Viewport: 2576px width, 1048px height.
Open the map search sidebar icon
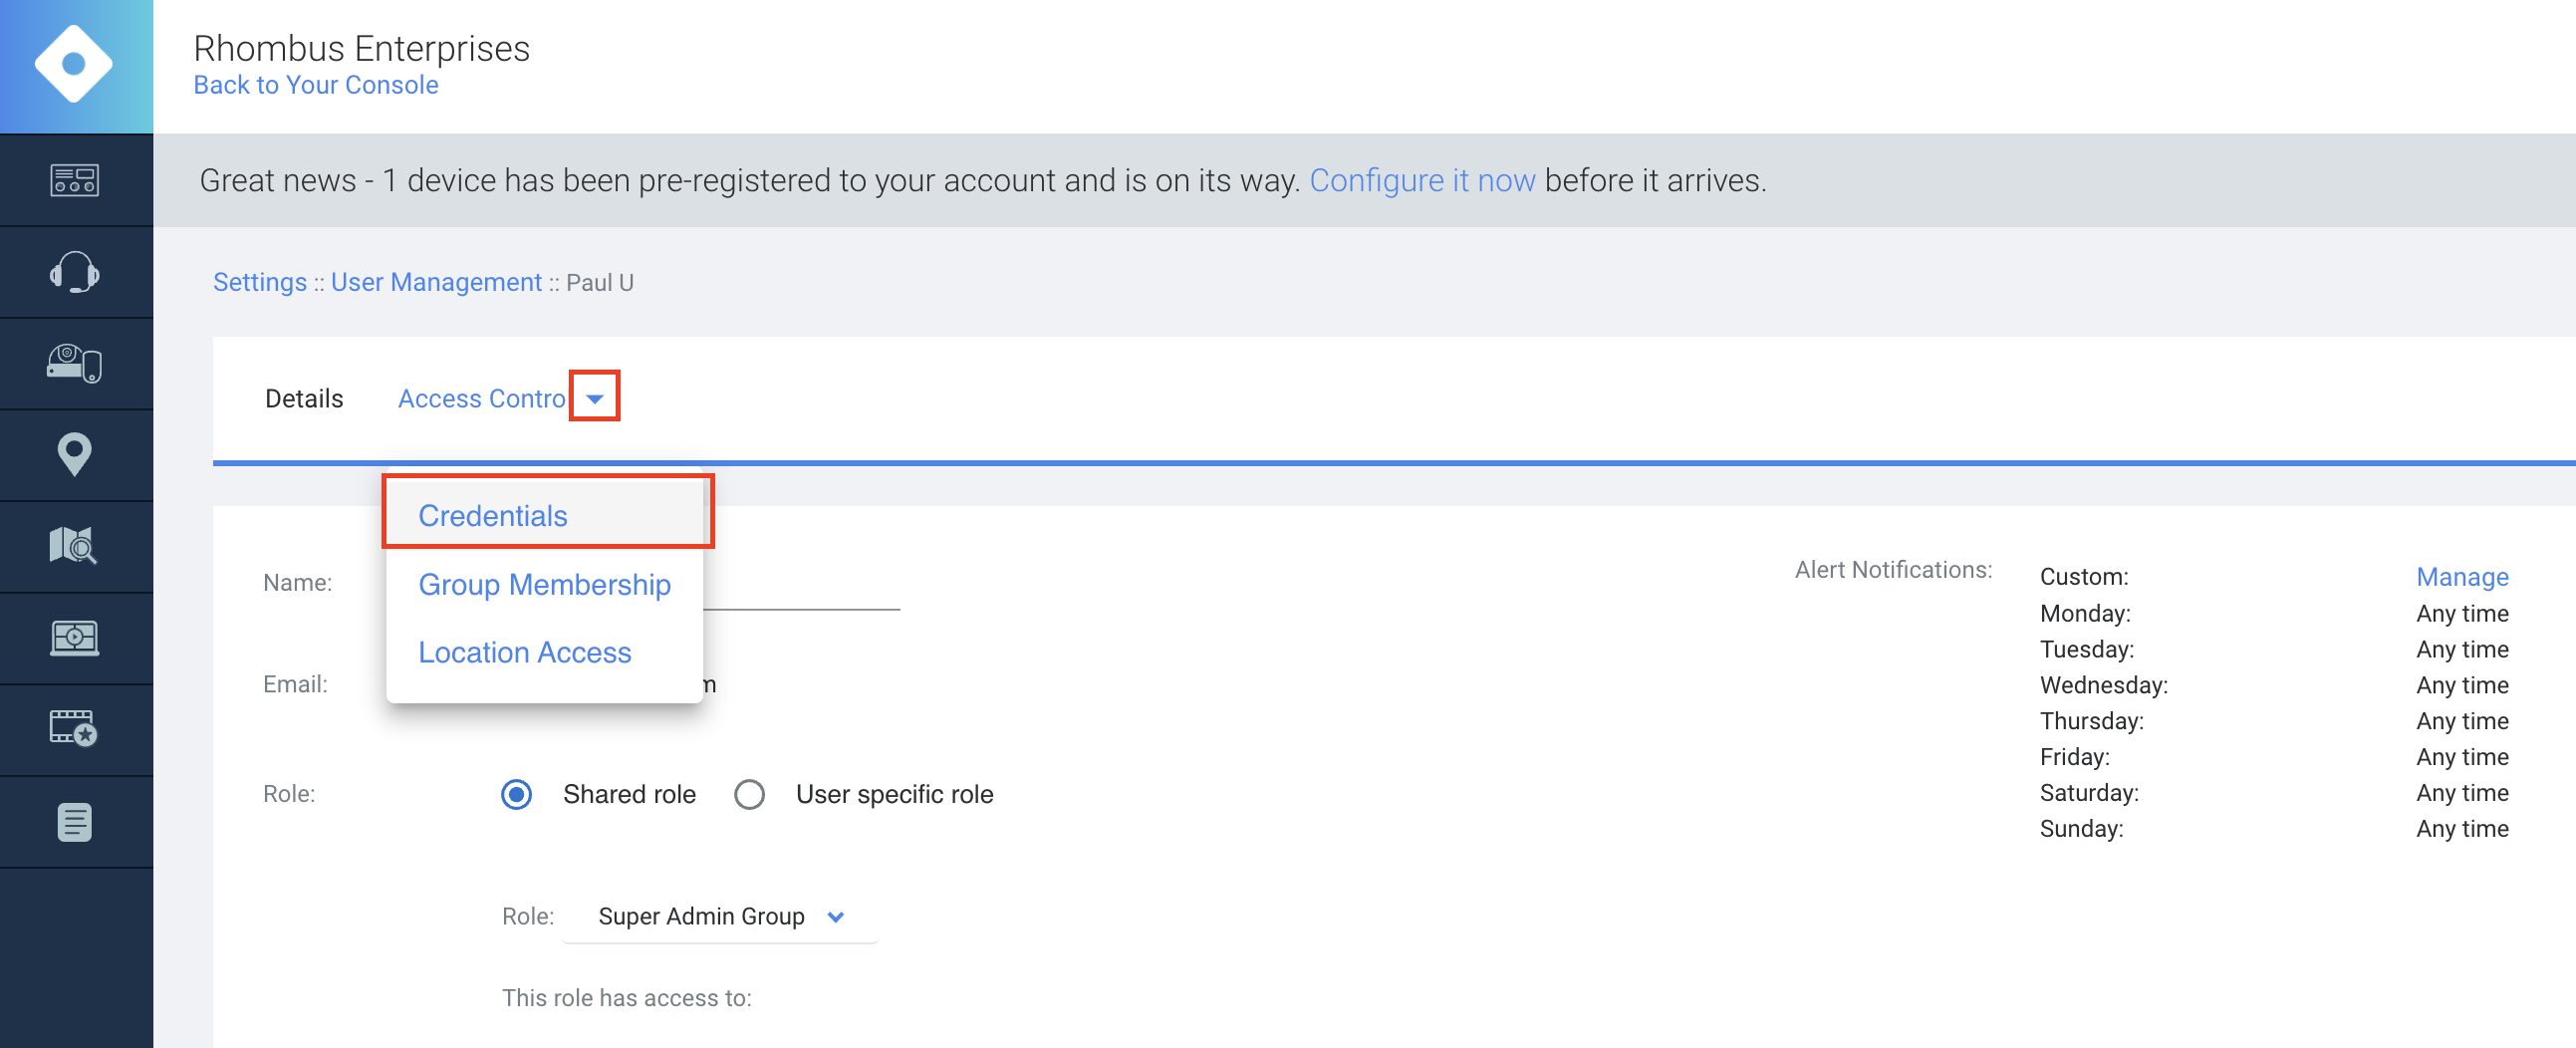tap(75, 546)
